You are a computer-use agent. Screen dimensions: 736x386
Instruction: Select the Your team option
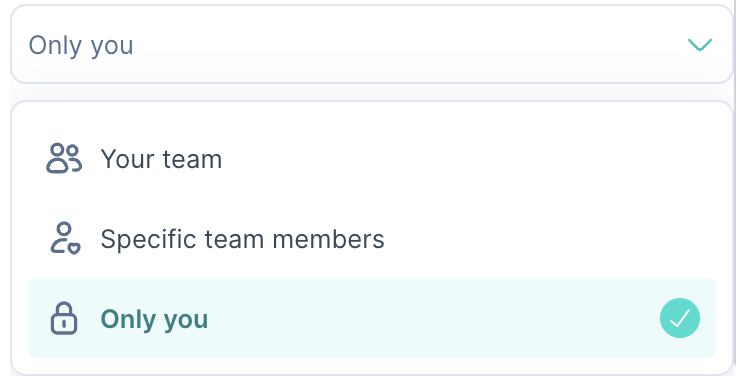(x=371, y=159)
